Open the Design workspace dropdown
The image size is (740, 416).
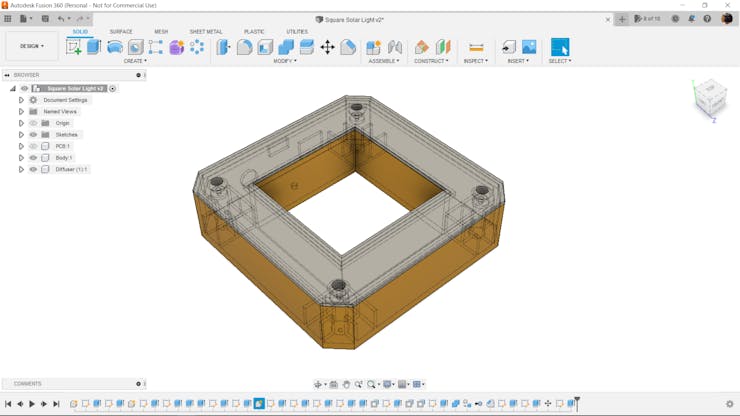(31, 46)
